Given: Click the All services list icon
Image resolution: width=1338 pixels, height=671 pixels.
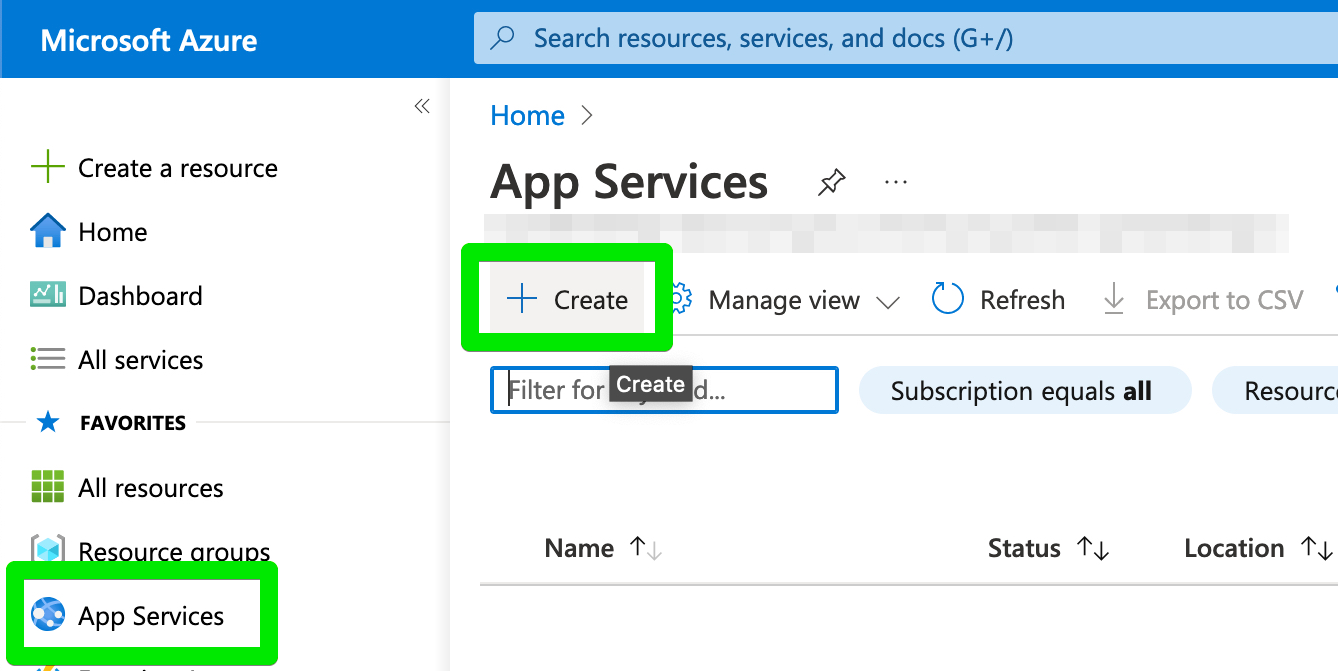Looking at the screenshot, I should click(48, 359).
